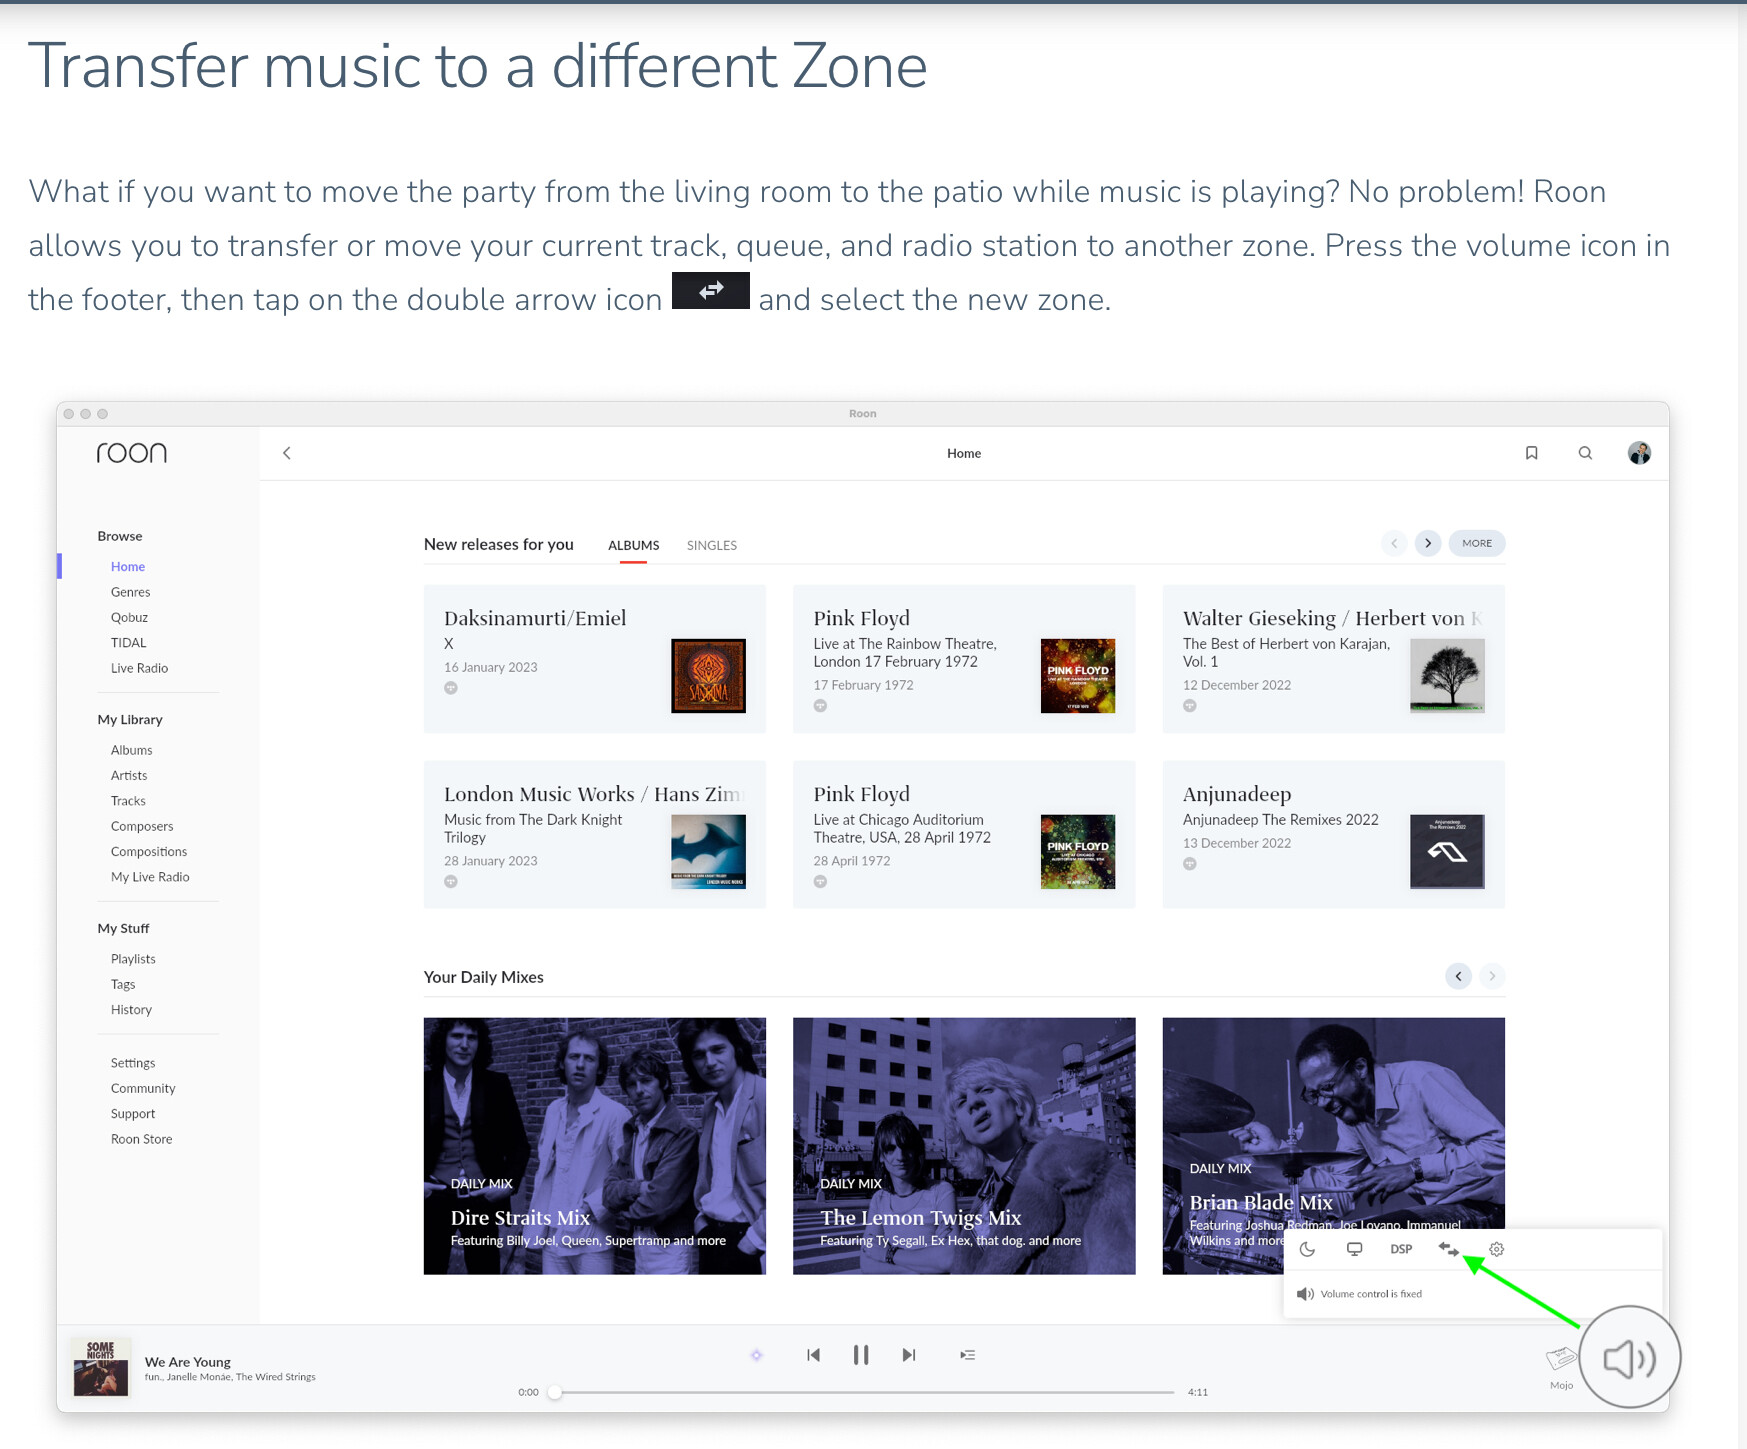Viewport: 1747px width, 1449px height.
Task: Open Playlists under My Stuff
Action: [x=133, y=959]
